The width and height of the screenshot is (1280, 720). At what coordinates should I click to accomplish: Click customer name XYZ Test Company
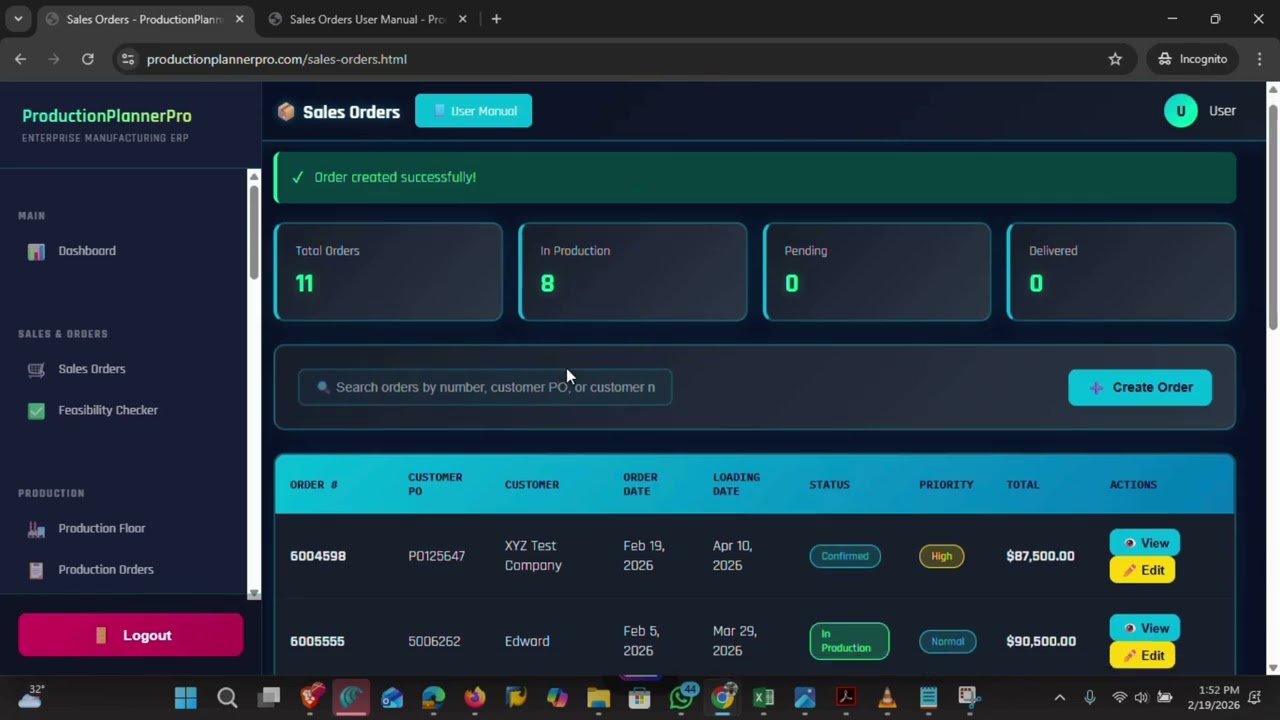click(533, 556)
